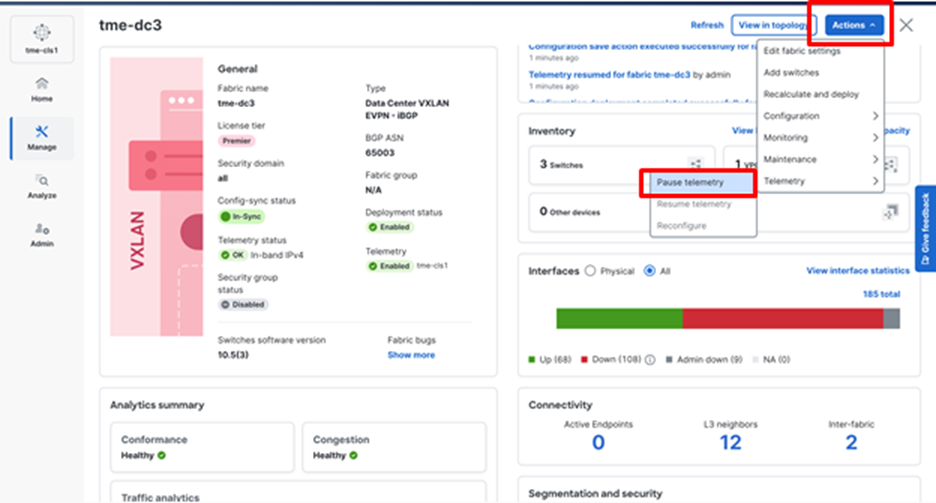Click the Admin down (9) legend entry

[x=704, y=360]
